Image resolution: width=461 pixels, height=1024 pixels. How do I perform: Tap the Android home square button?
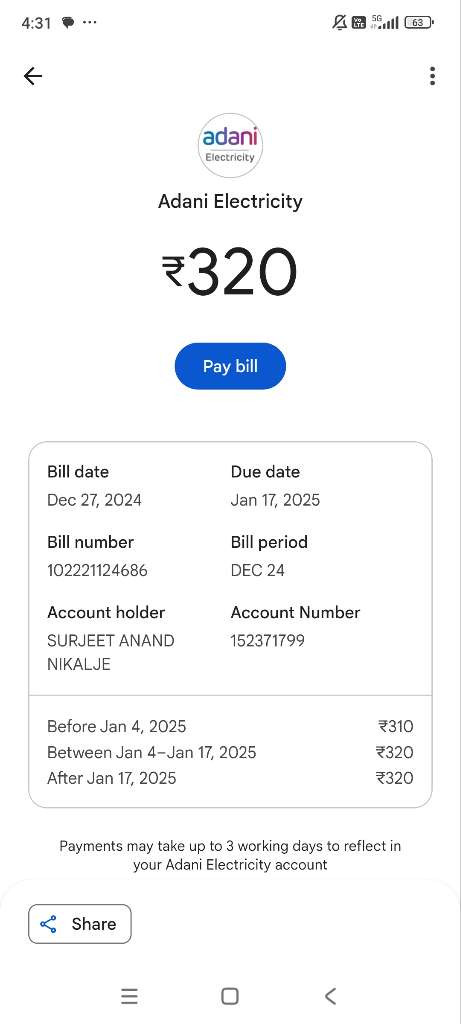(230, 996)
